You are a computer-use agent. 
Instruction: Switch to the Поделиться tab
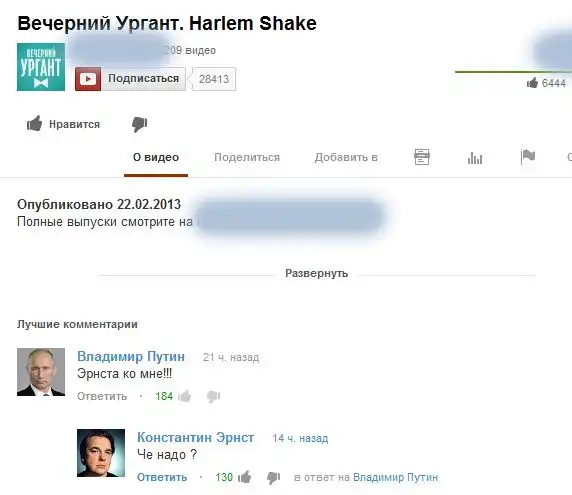click(x=247, y=157)
